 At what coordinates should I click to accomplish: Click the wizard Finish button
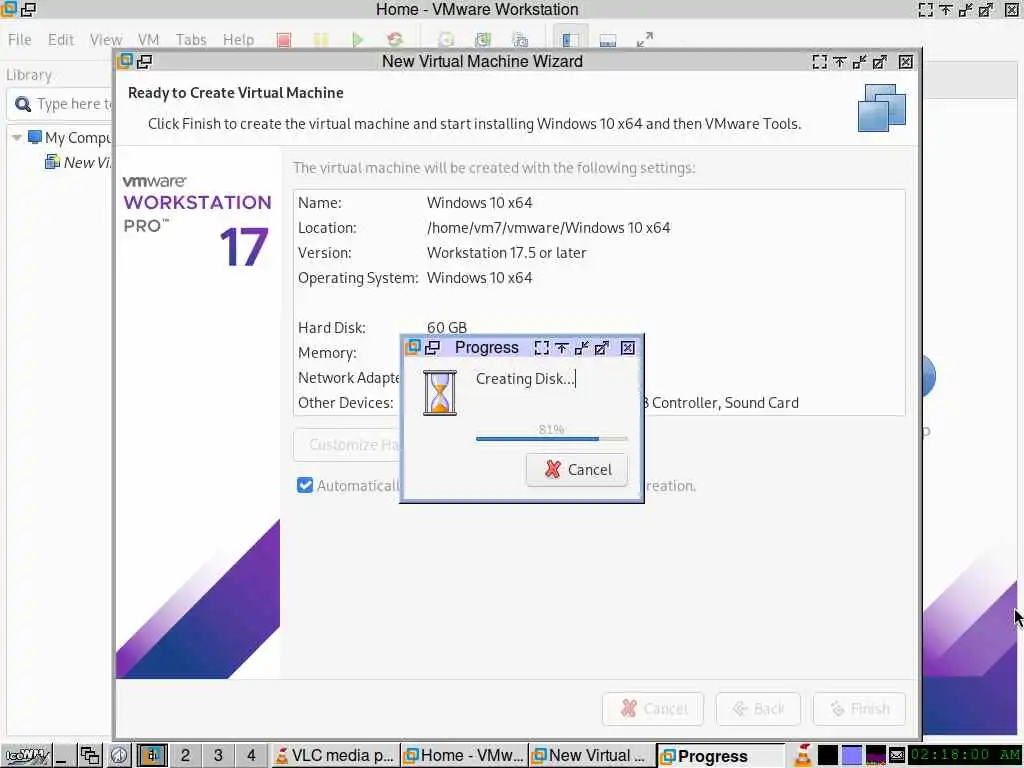(x=859, y=709)
